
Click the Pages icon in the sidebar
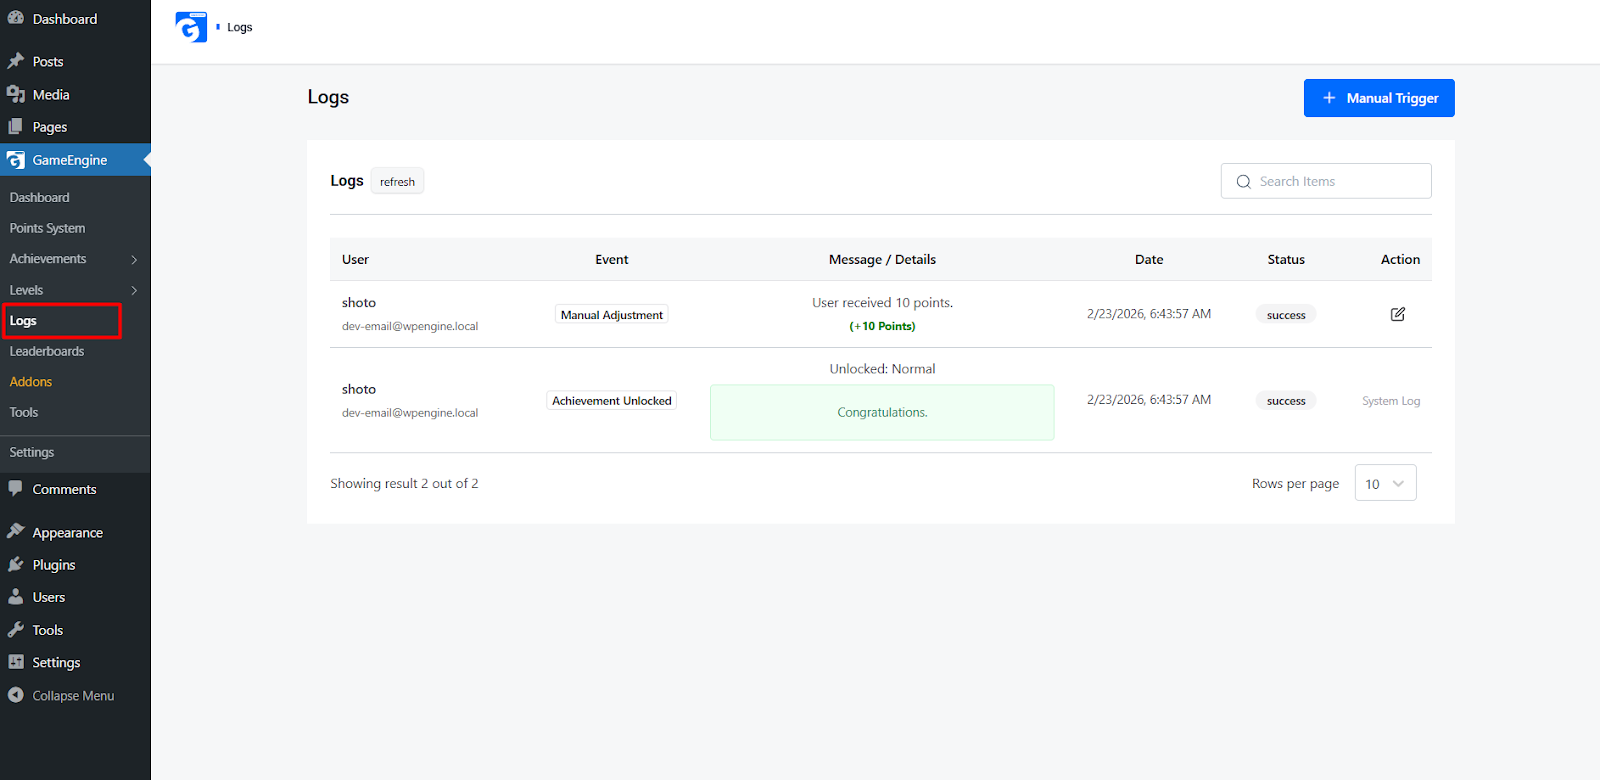click(x=16, y=127)
